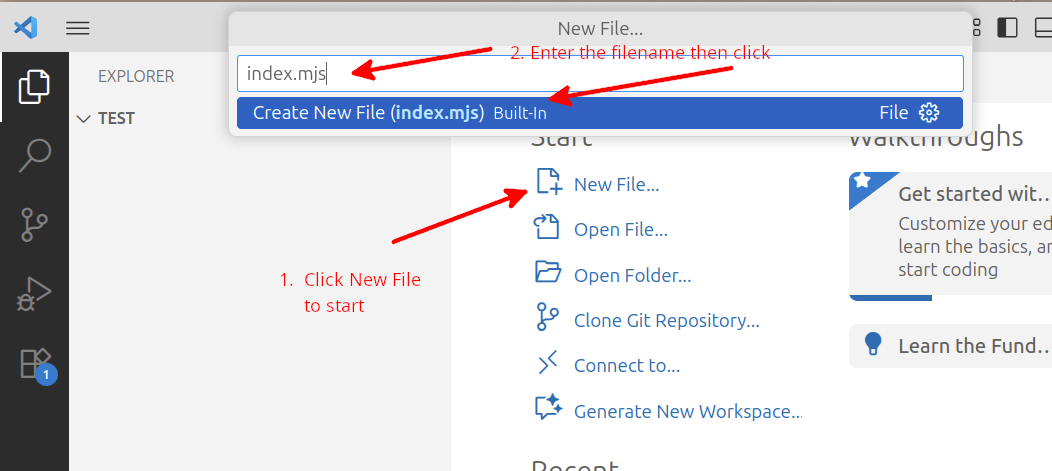Toggle the primary sidebar layout button
1052x471 pixels.
pyautogui.click(x=1008, y=27)
